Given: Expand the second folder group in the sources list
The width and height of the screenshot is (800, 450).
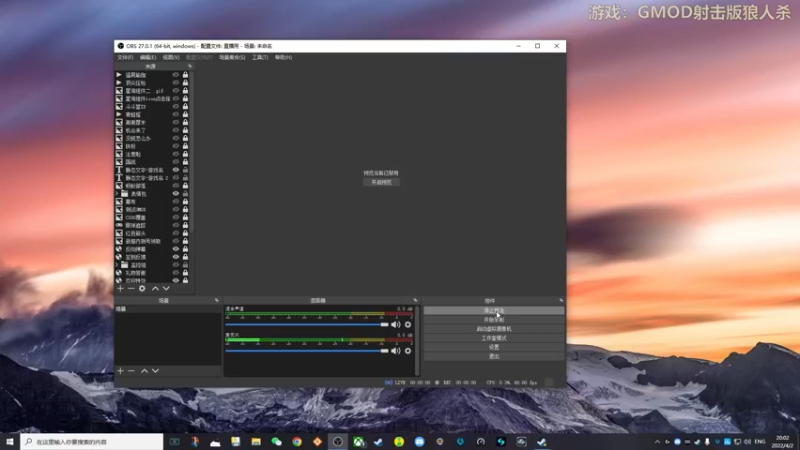Looking at the screenshot, I should [117, 265].
